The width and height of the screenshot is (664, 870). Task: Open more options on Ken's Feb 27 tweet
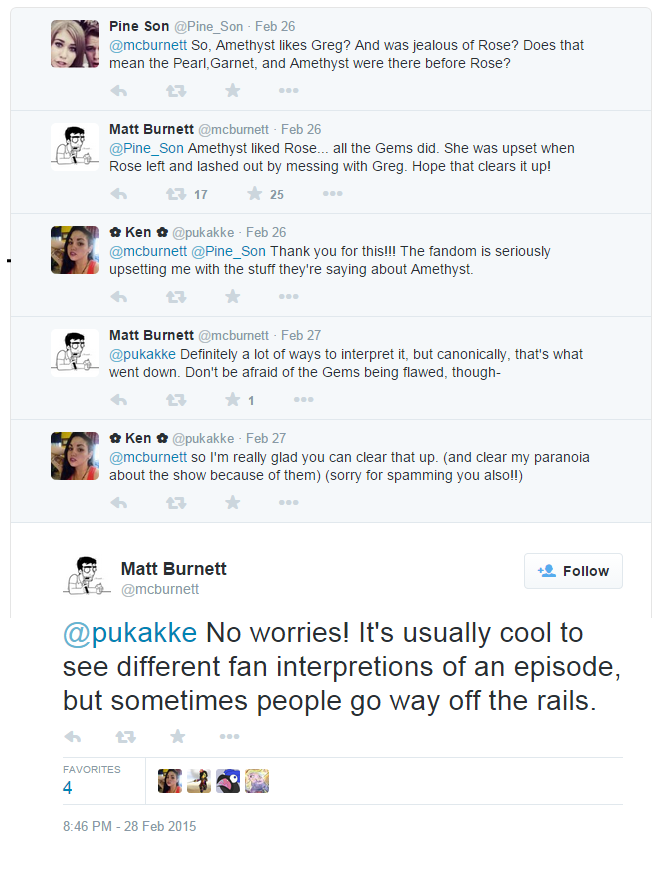coord(289,503)
